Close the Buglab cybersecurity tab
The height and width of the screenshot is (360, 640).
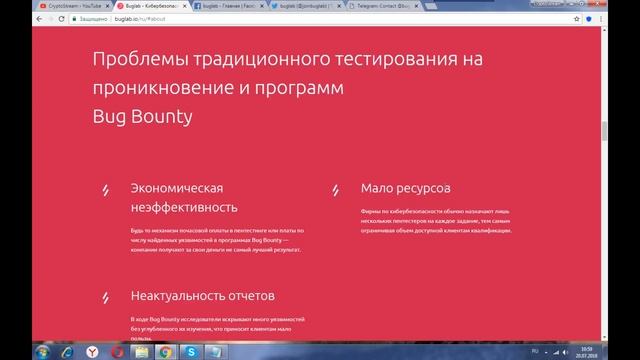click(x=184, y=6)
